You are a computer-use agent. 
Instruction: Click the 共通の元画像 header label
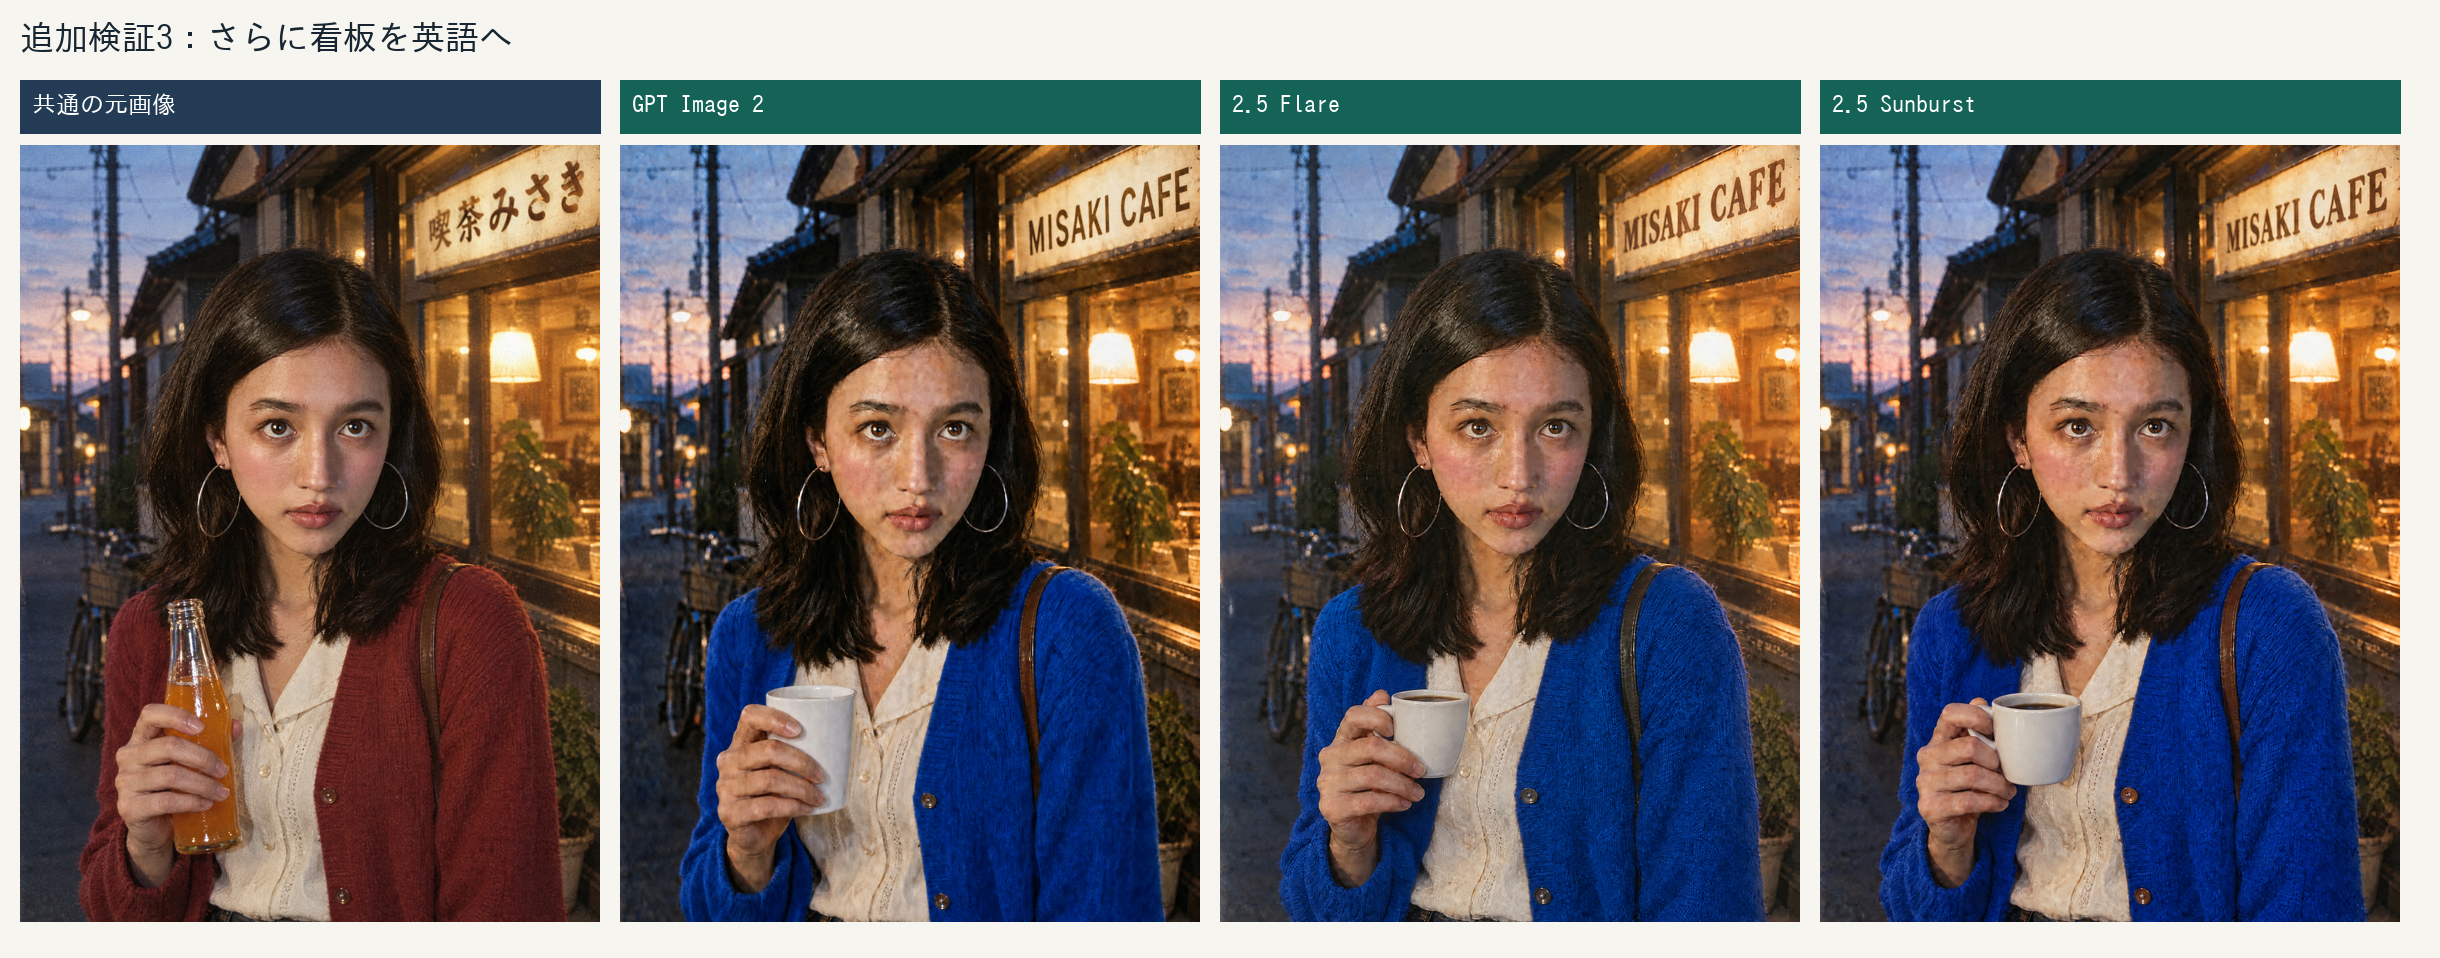tap(310, 106)
